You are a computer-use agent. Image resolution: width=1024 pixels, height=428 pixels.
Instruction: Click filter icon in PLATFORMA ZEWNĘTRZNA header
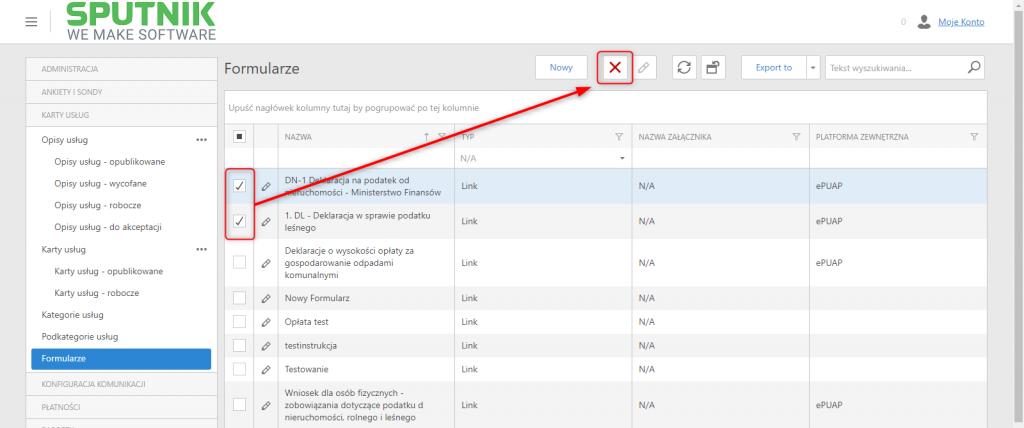(974, 137)
